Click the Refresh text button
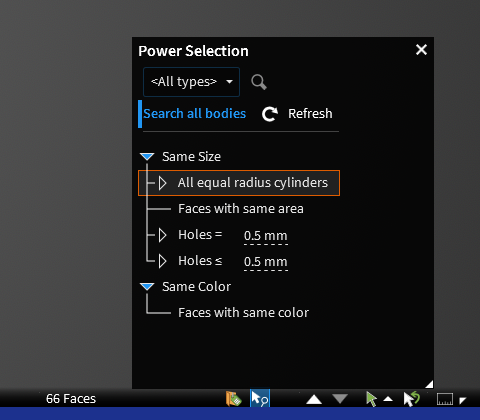480x420 pixels. click(x=310, y=114)
